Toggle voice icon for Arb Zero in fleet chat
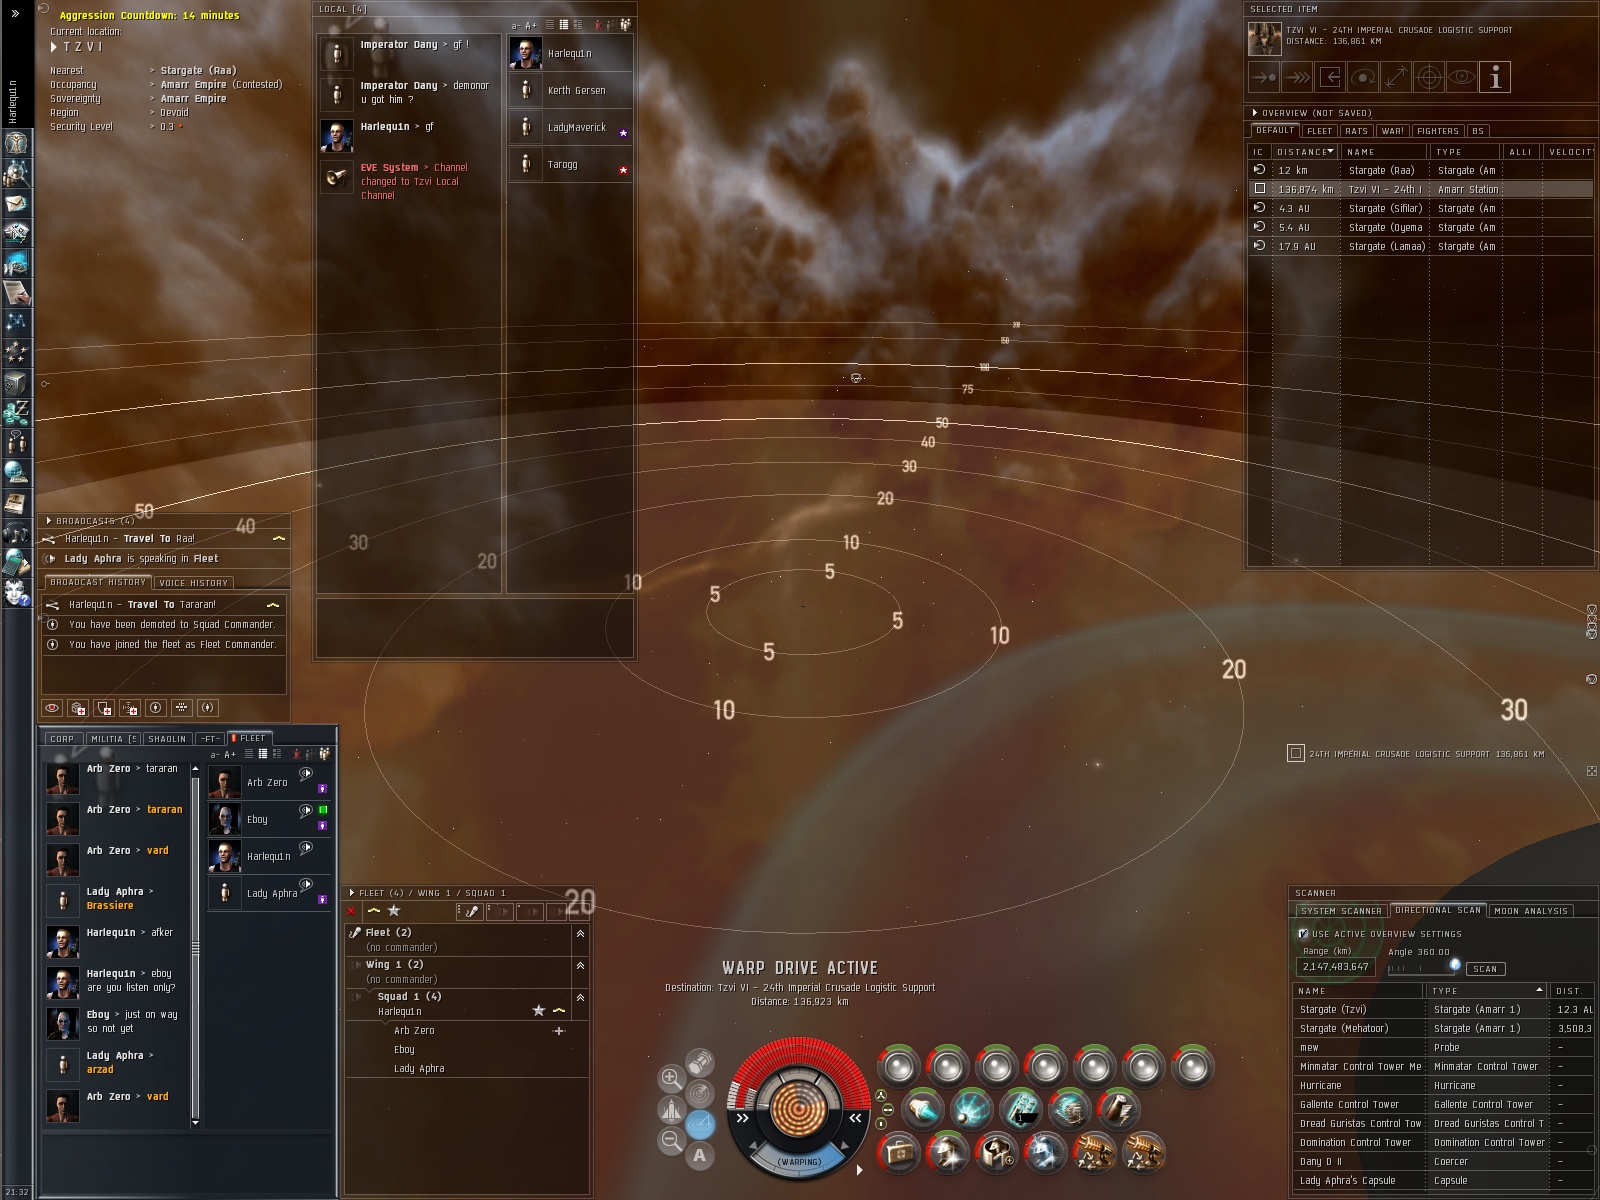This screenshot has height=1200, width=1600. pos(306,774)
